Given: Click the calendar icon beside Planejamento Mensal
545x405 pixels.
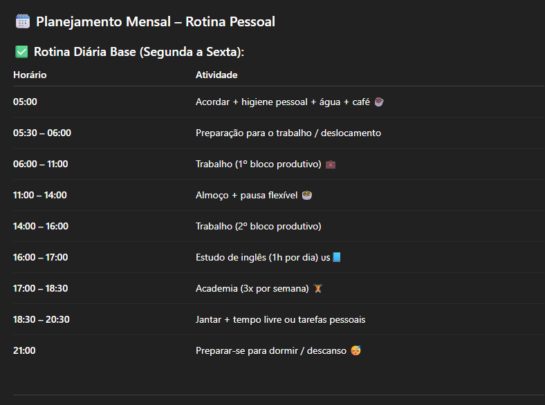Looking at the screenshot, I should click(x=23, y=22).
